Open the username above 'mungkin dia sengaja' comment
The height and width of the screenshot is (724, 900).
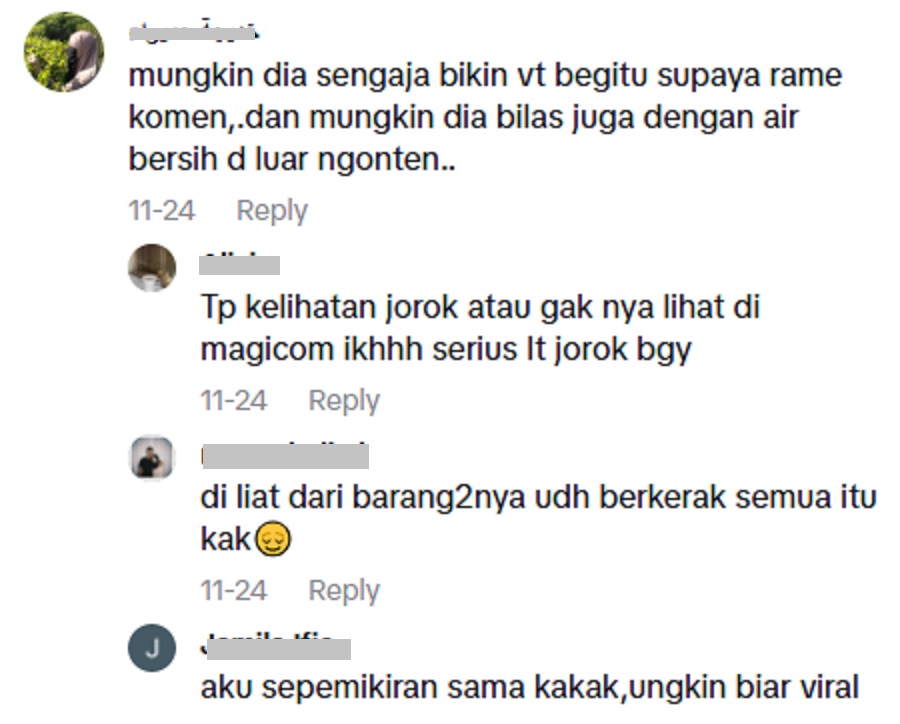pos(193,32)
